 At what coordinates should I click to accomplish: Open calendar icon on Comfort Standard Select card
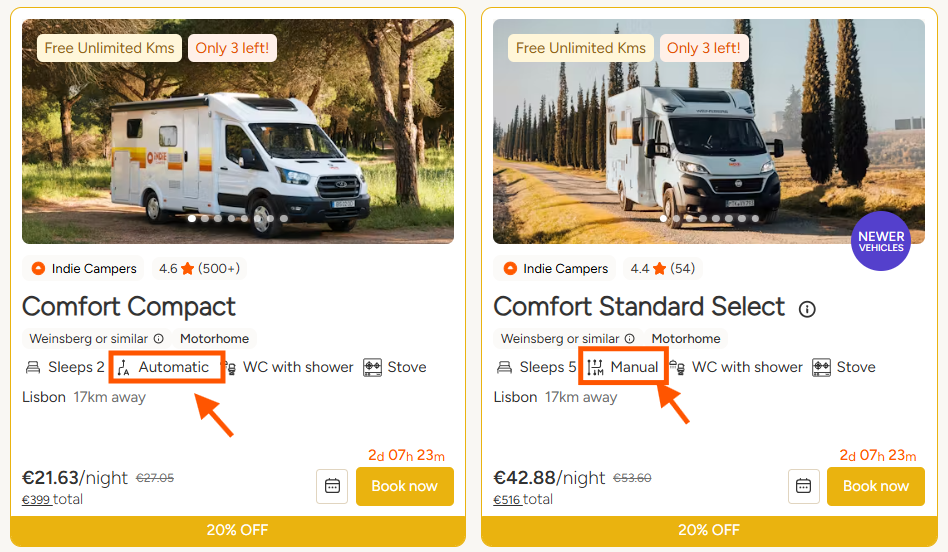click(803, 486)
